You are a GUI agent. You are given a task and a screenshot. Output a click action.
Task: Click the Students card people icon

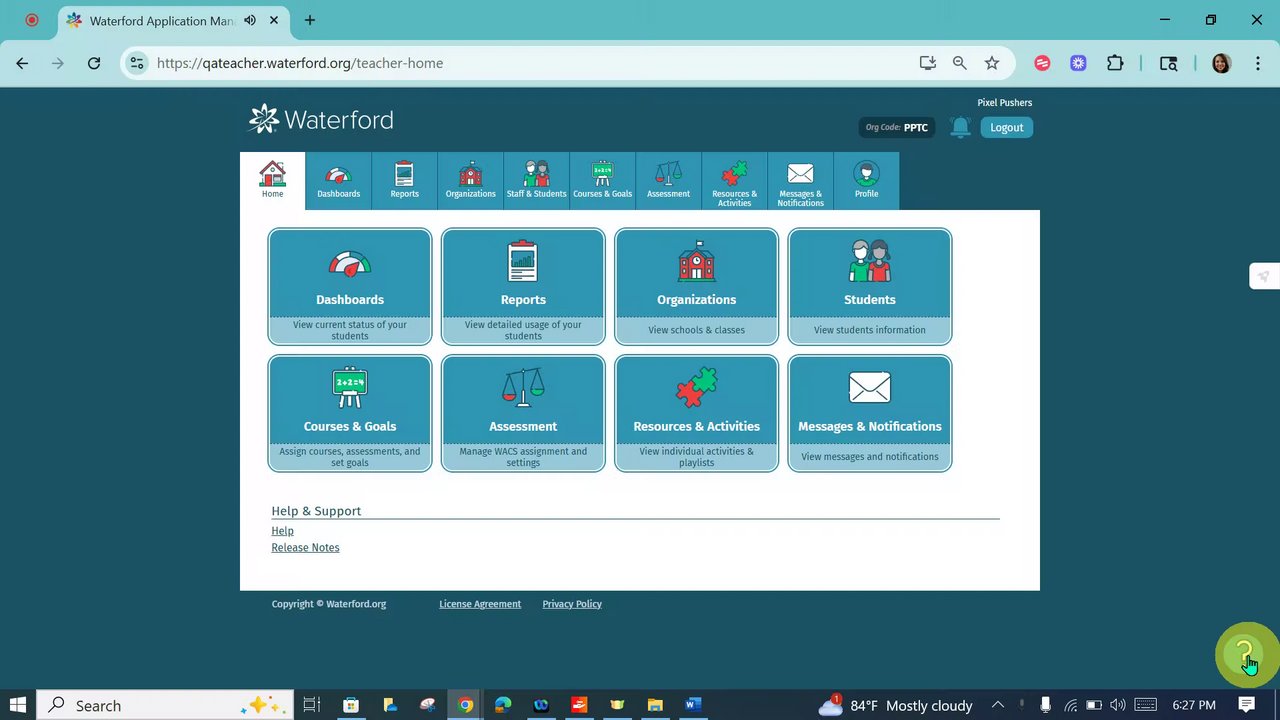coord(870,261)
